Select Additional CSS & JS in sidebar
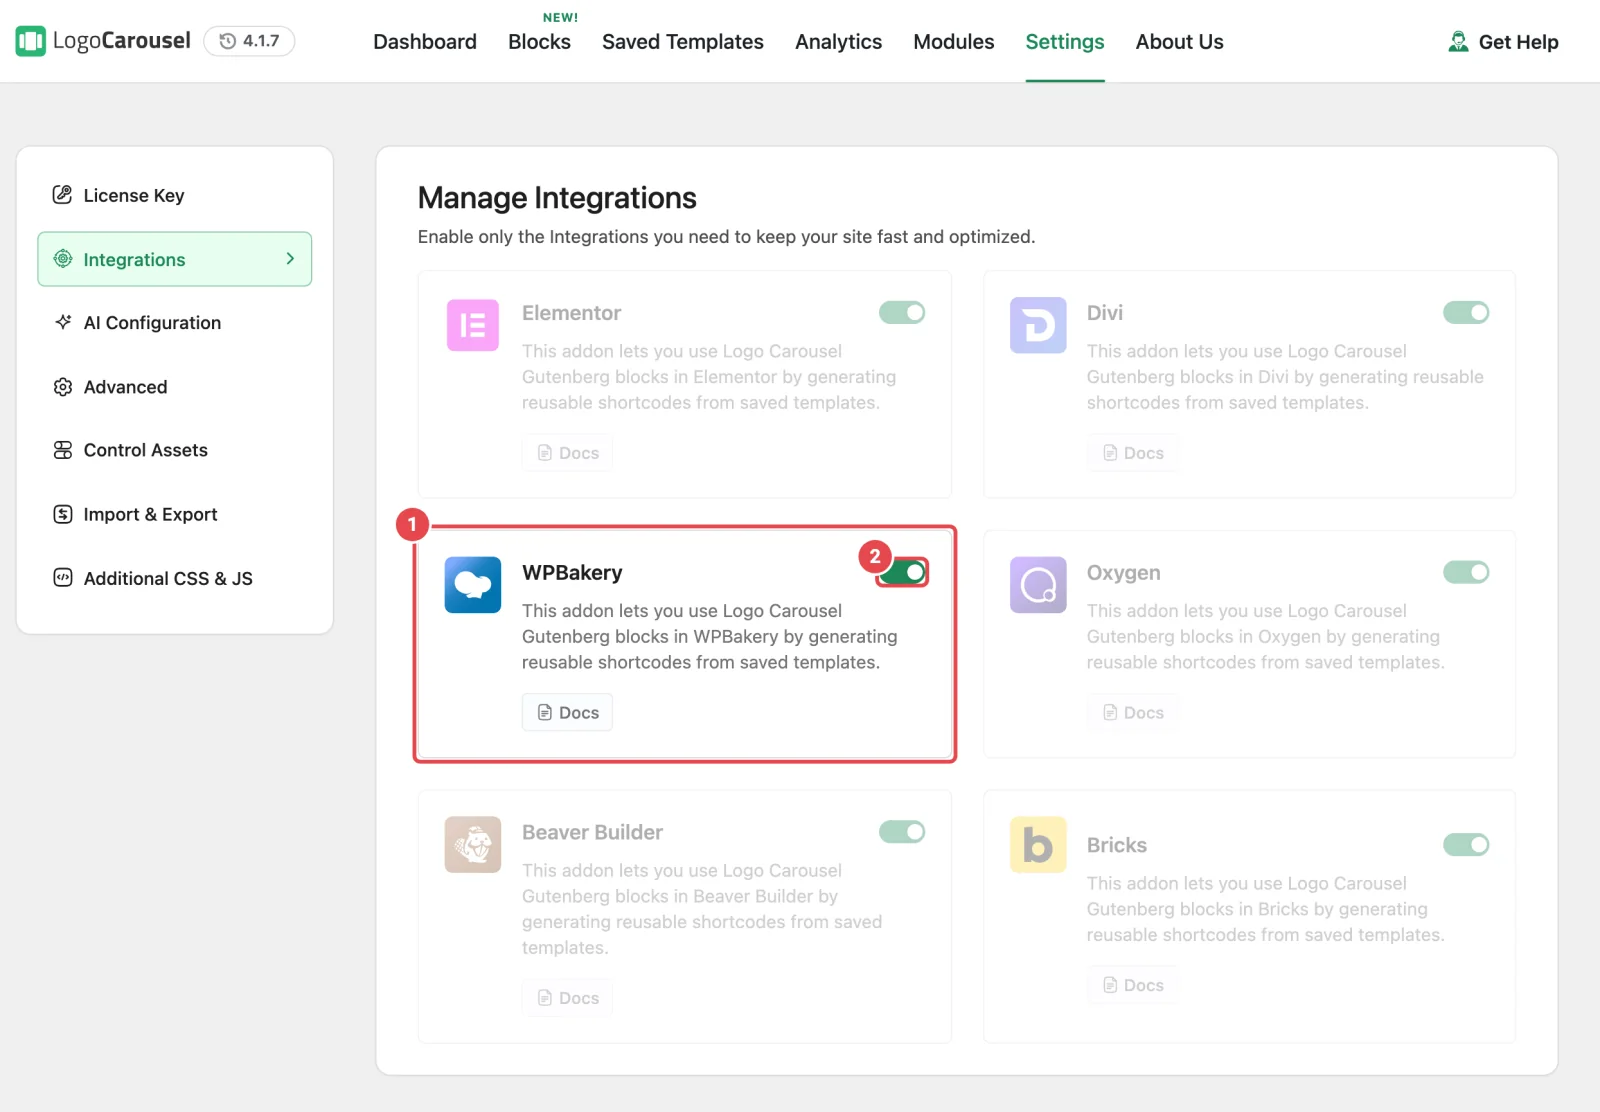 175,578
